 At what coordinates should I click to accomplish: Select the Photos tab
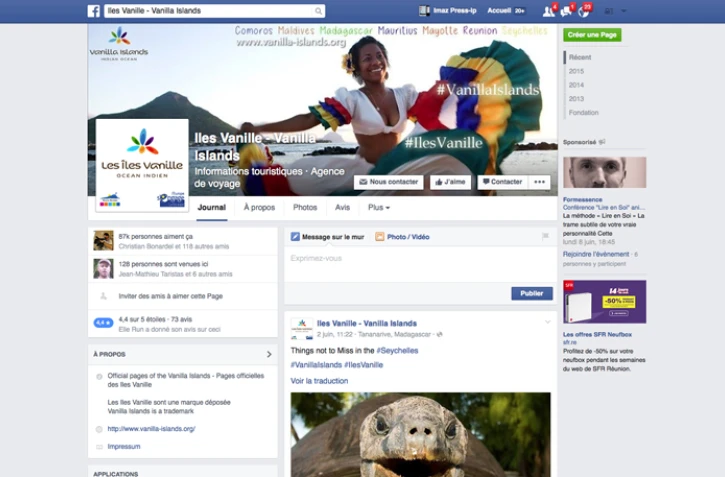[x=305, y=208]
